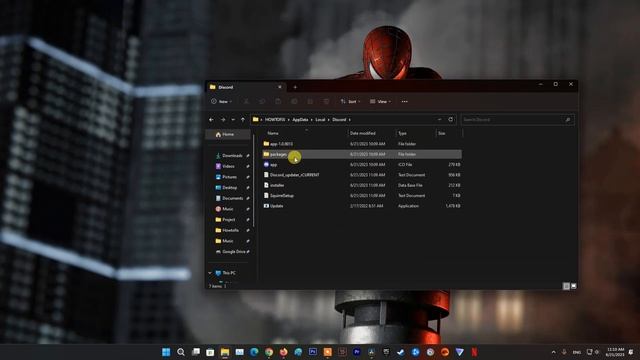The image size is (640, 360).
Task: Open the See more ellipsis menu
Action: click(404, 102)
